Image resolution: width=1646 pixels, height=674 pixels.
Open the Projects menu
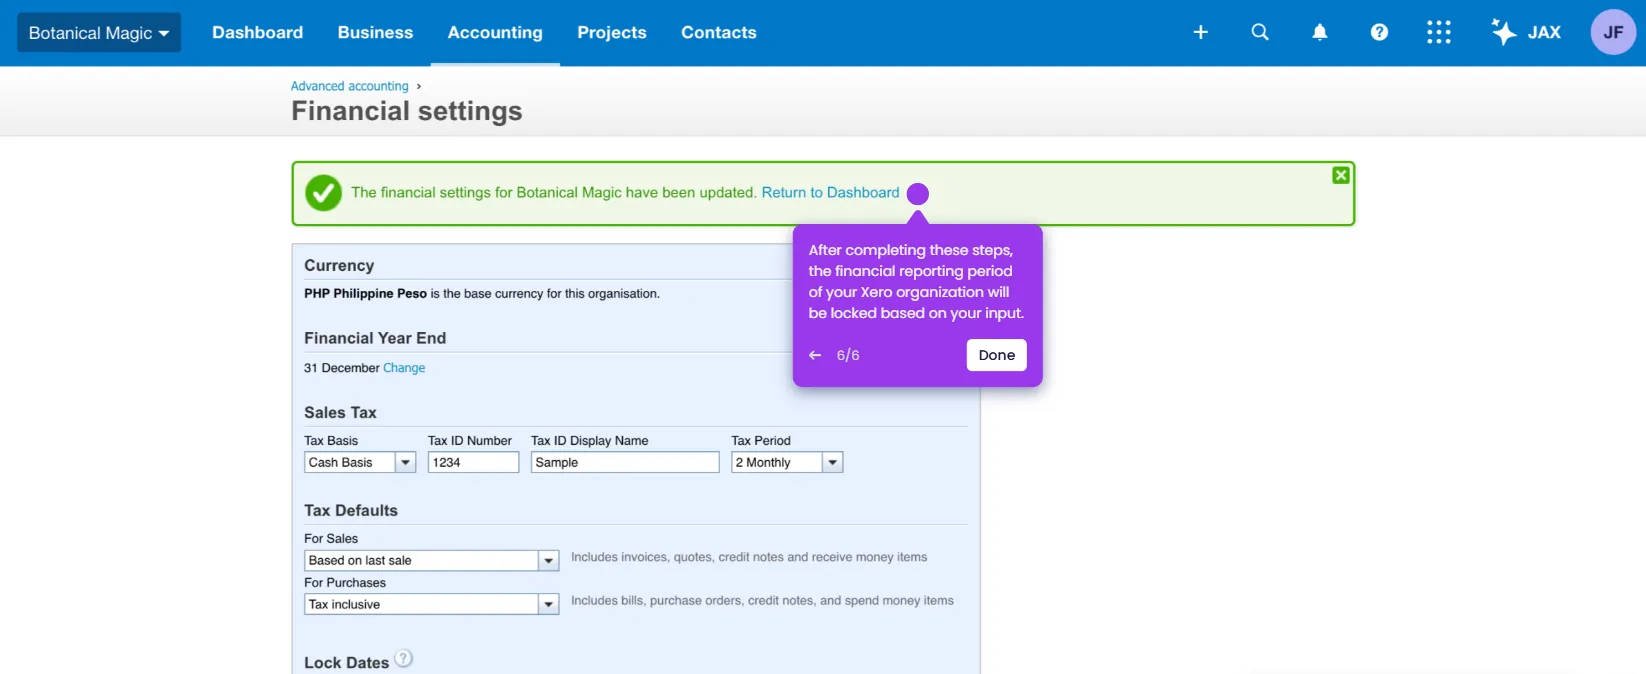point(612,33)
